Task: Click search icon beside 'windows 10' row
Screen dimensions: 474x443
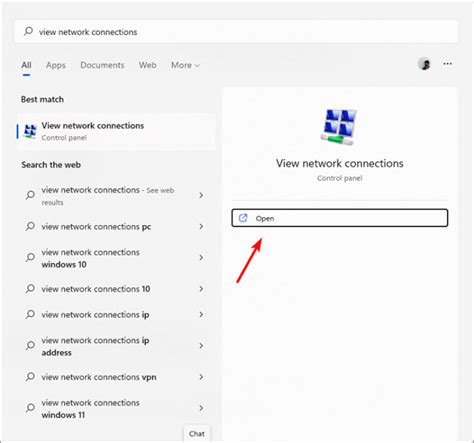Action: click(x=30, y=257)
